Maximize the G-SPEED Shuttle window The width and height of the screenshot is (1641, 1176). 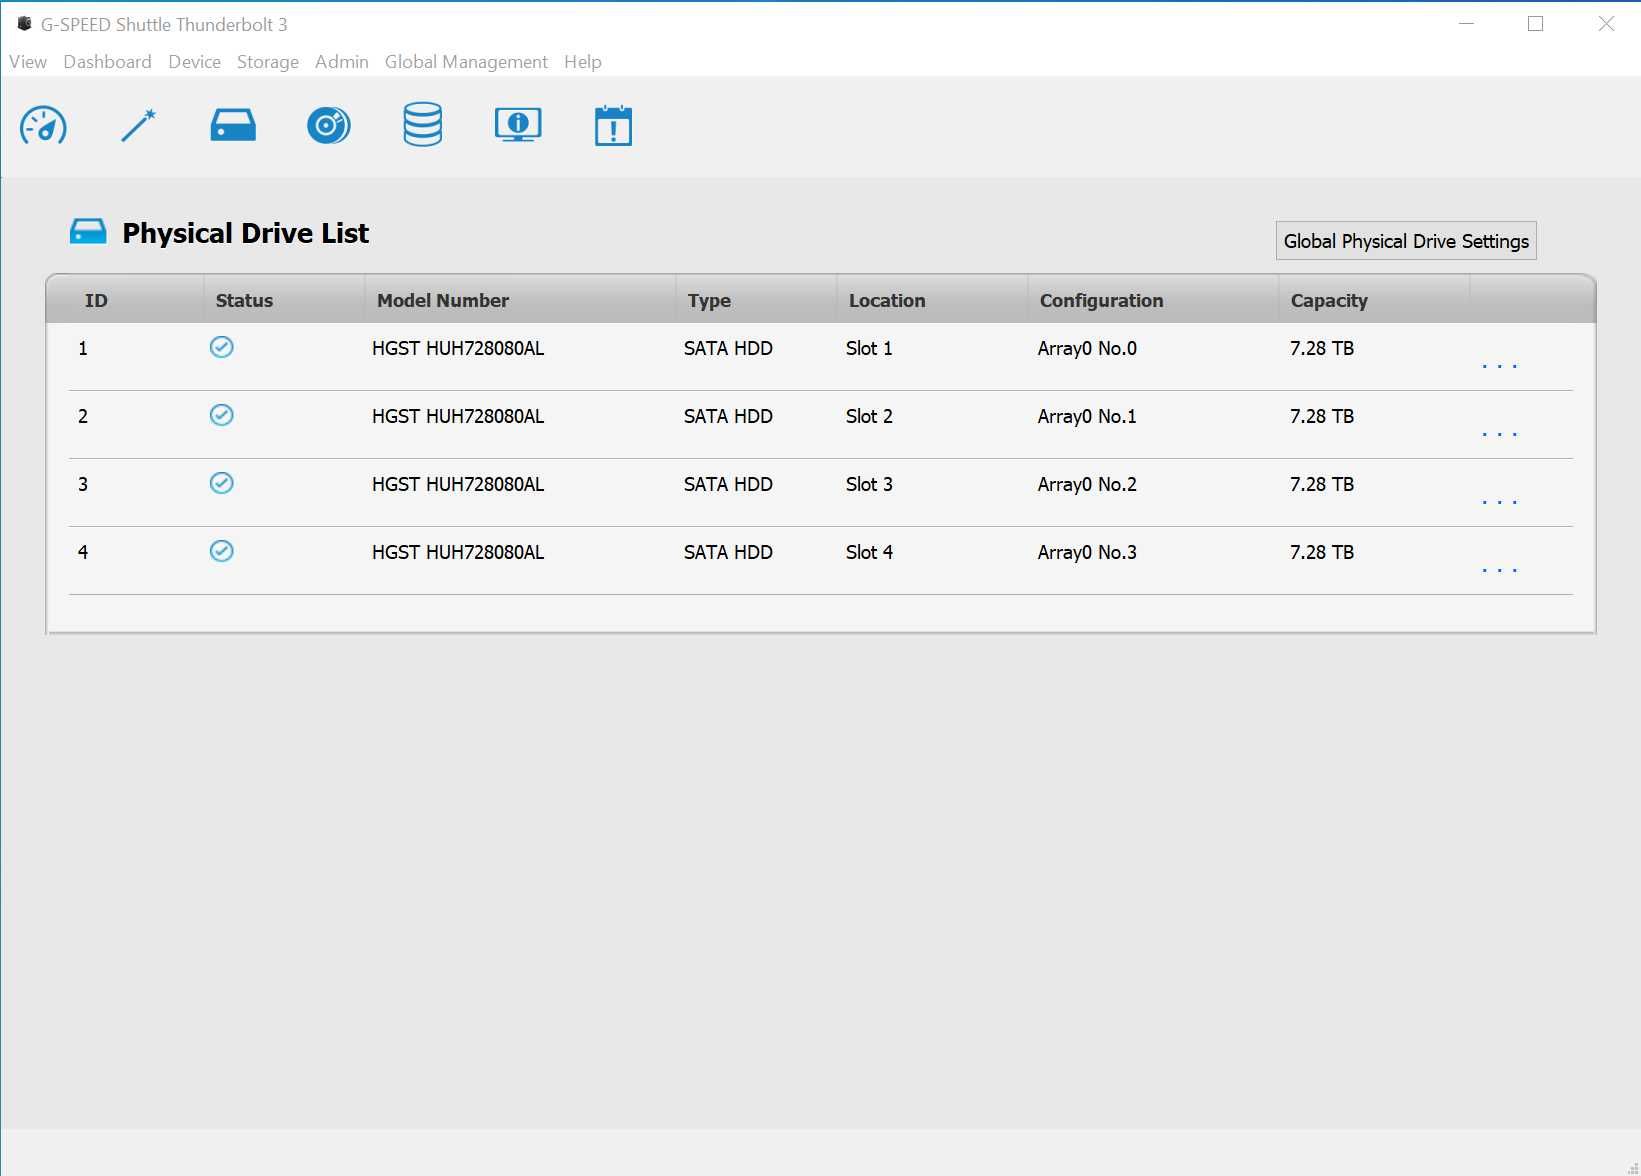1536,24
